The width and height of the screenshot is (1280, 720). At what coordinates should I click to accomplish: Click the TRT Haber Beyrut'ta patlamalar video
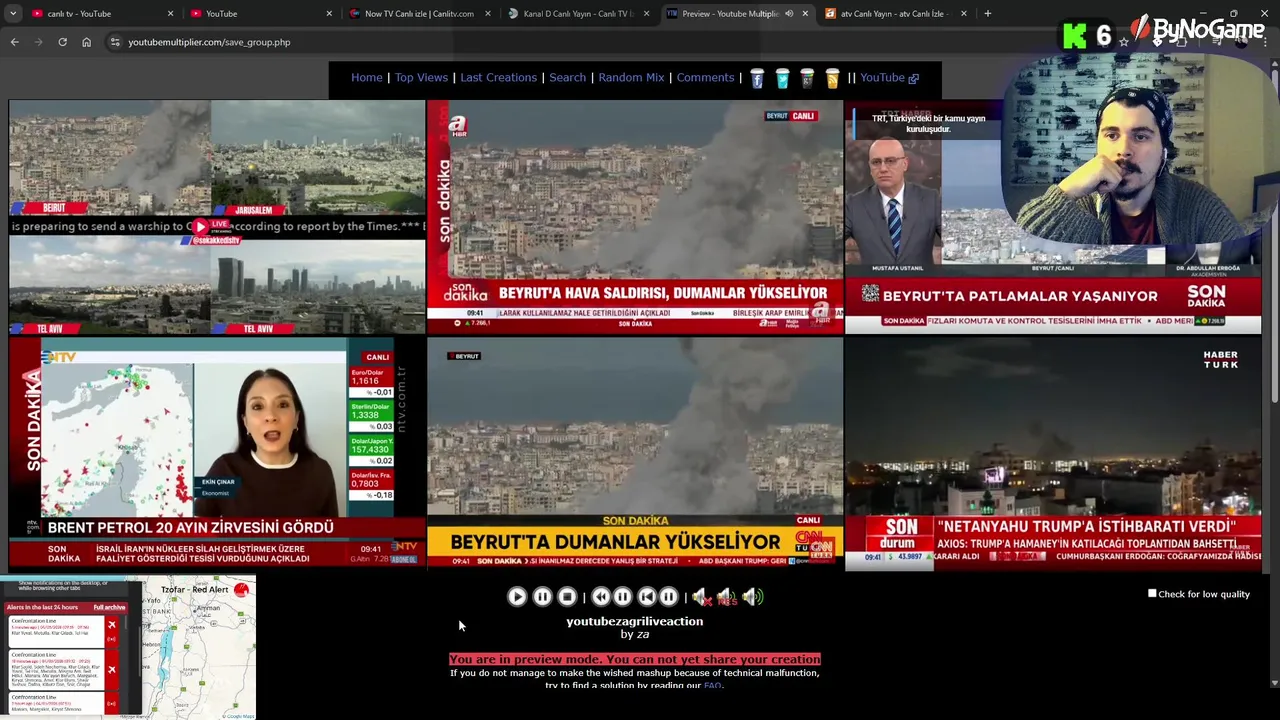(1053, 216)
